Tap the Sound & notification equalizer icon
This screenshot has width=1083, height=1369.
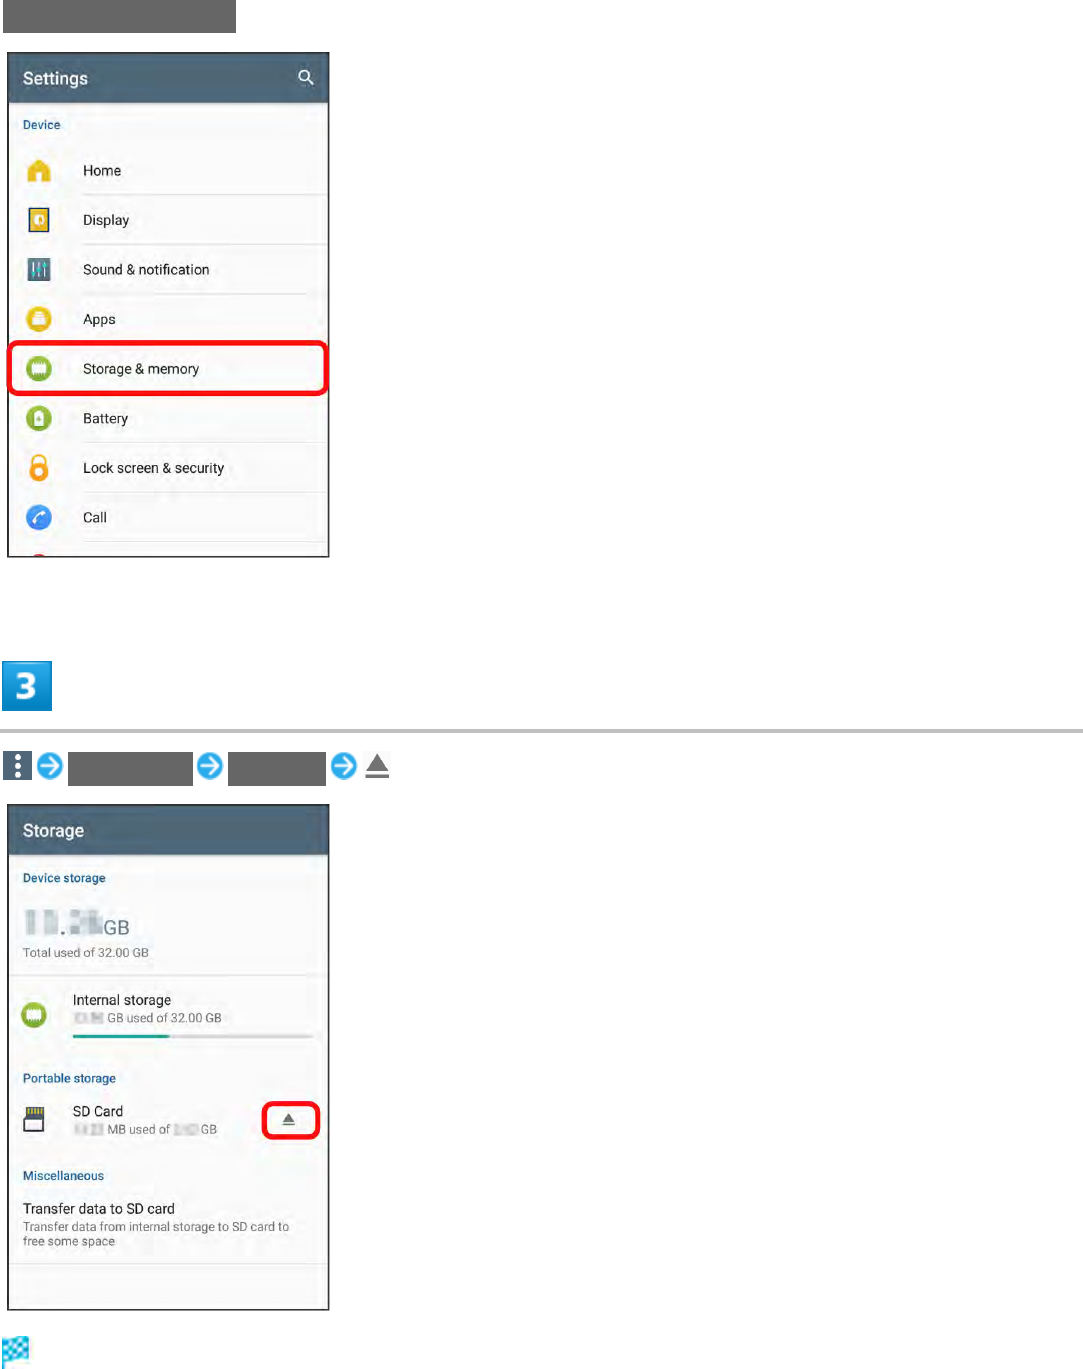click(x=39, y=269)
